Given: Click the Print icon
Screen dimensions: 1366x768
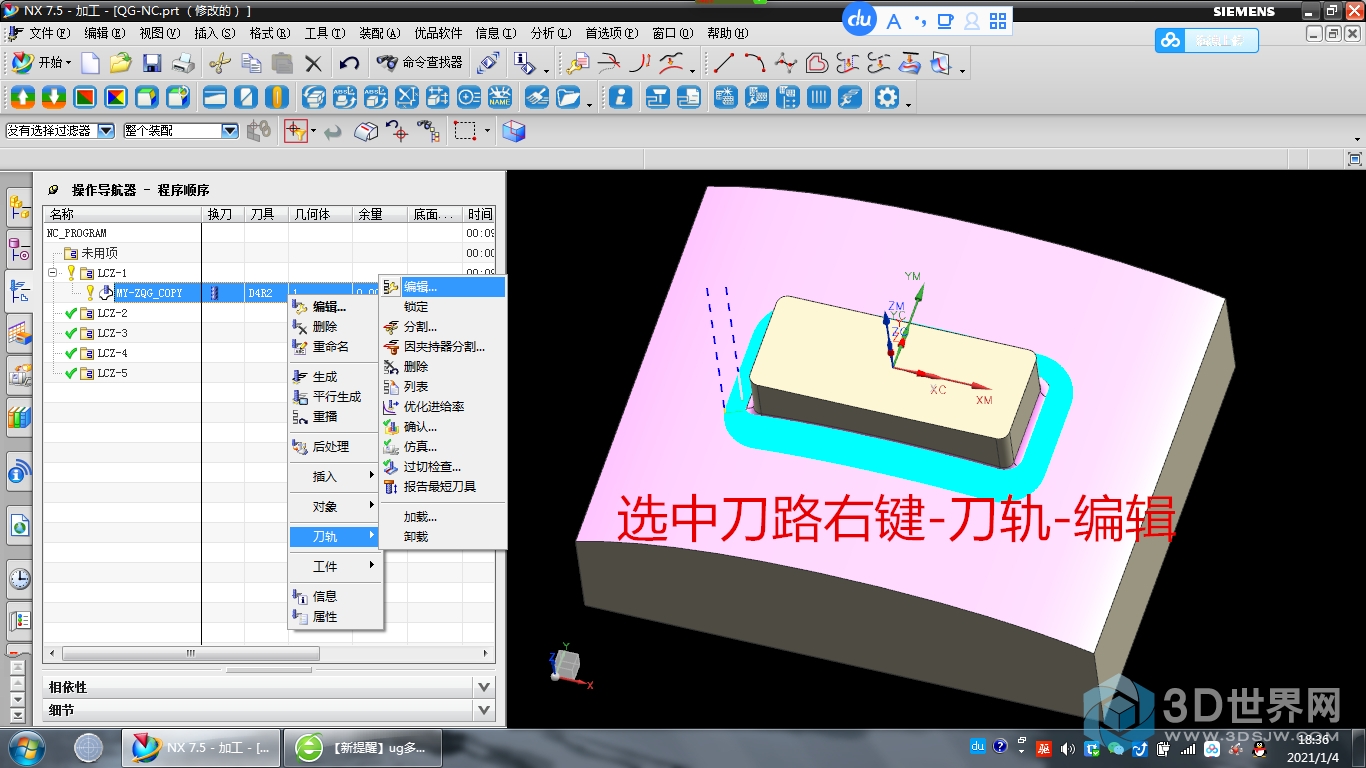Looking at the screenshot, I should 183,63.
